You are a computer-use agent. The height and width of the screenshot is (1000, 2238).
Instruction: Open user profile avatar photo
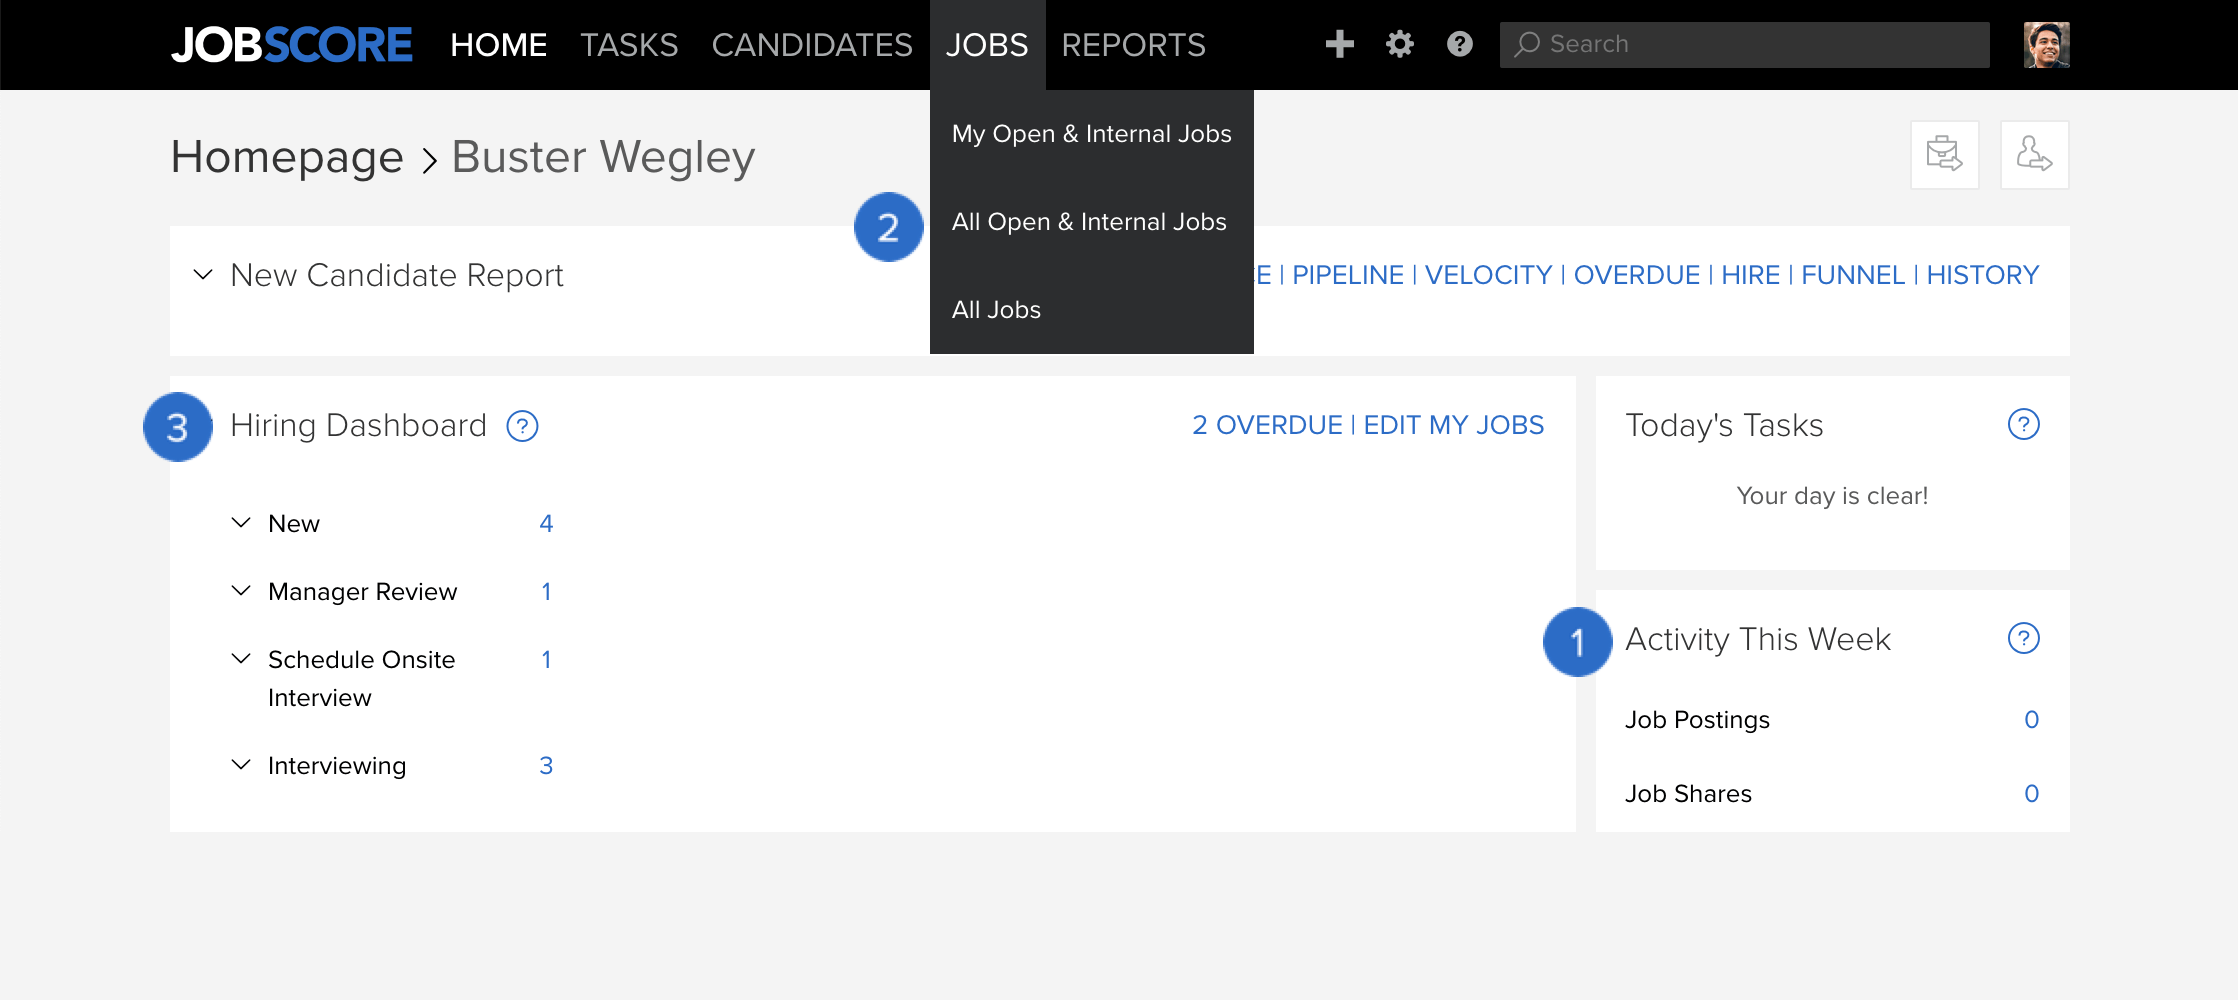pyautogui.click(x=2046, y=45)
